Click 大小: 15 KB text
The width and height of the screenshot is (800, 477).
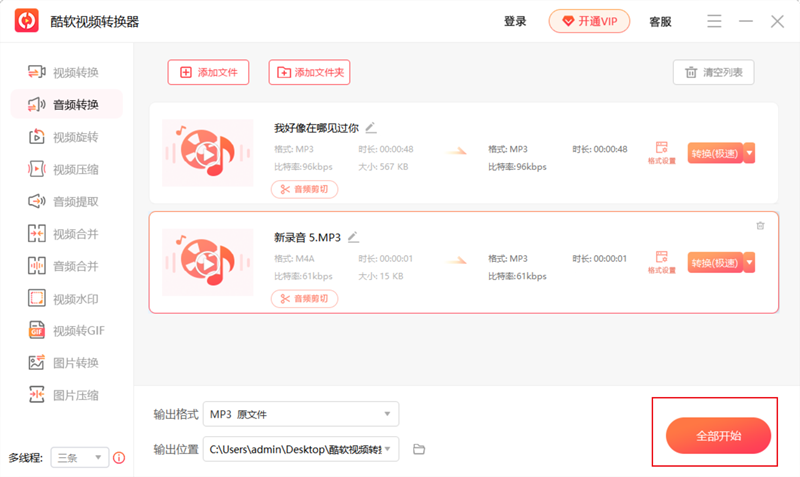point(381,276)
